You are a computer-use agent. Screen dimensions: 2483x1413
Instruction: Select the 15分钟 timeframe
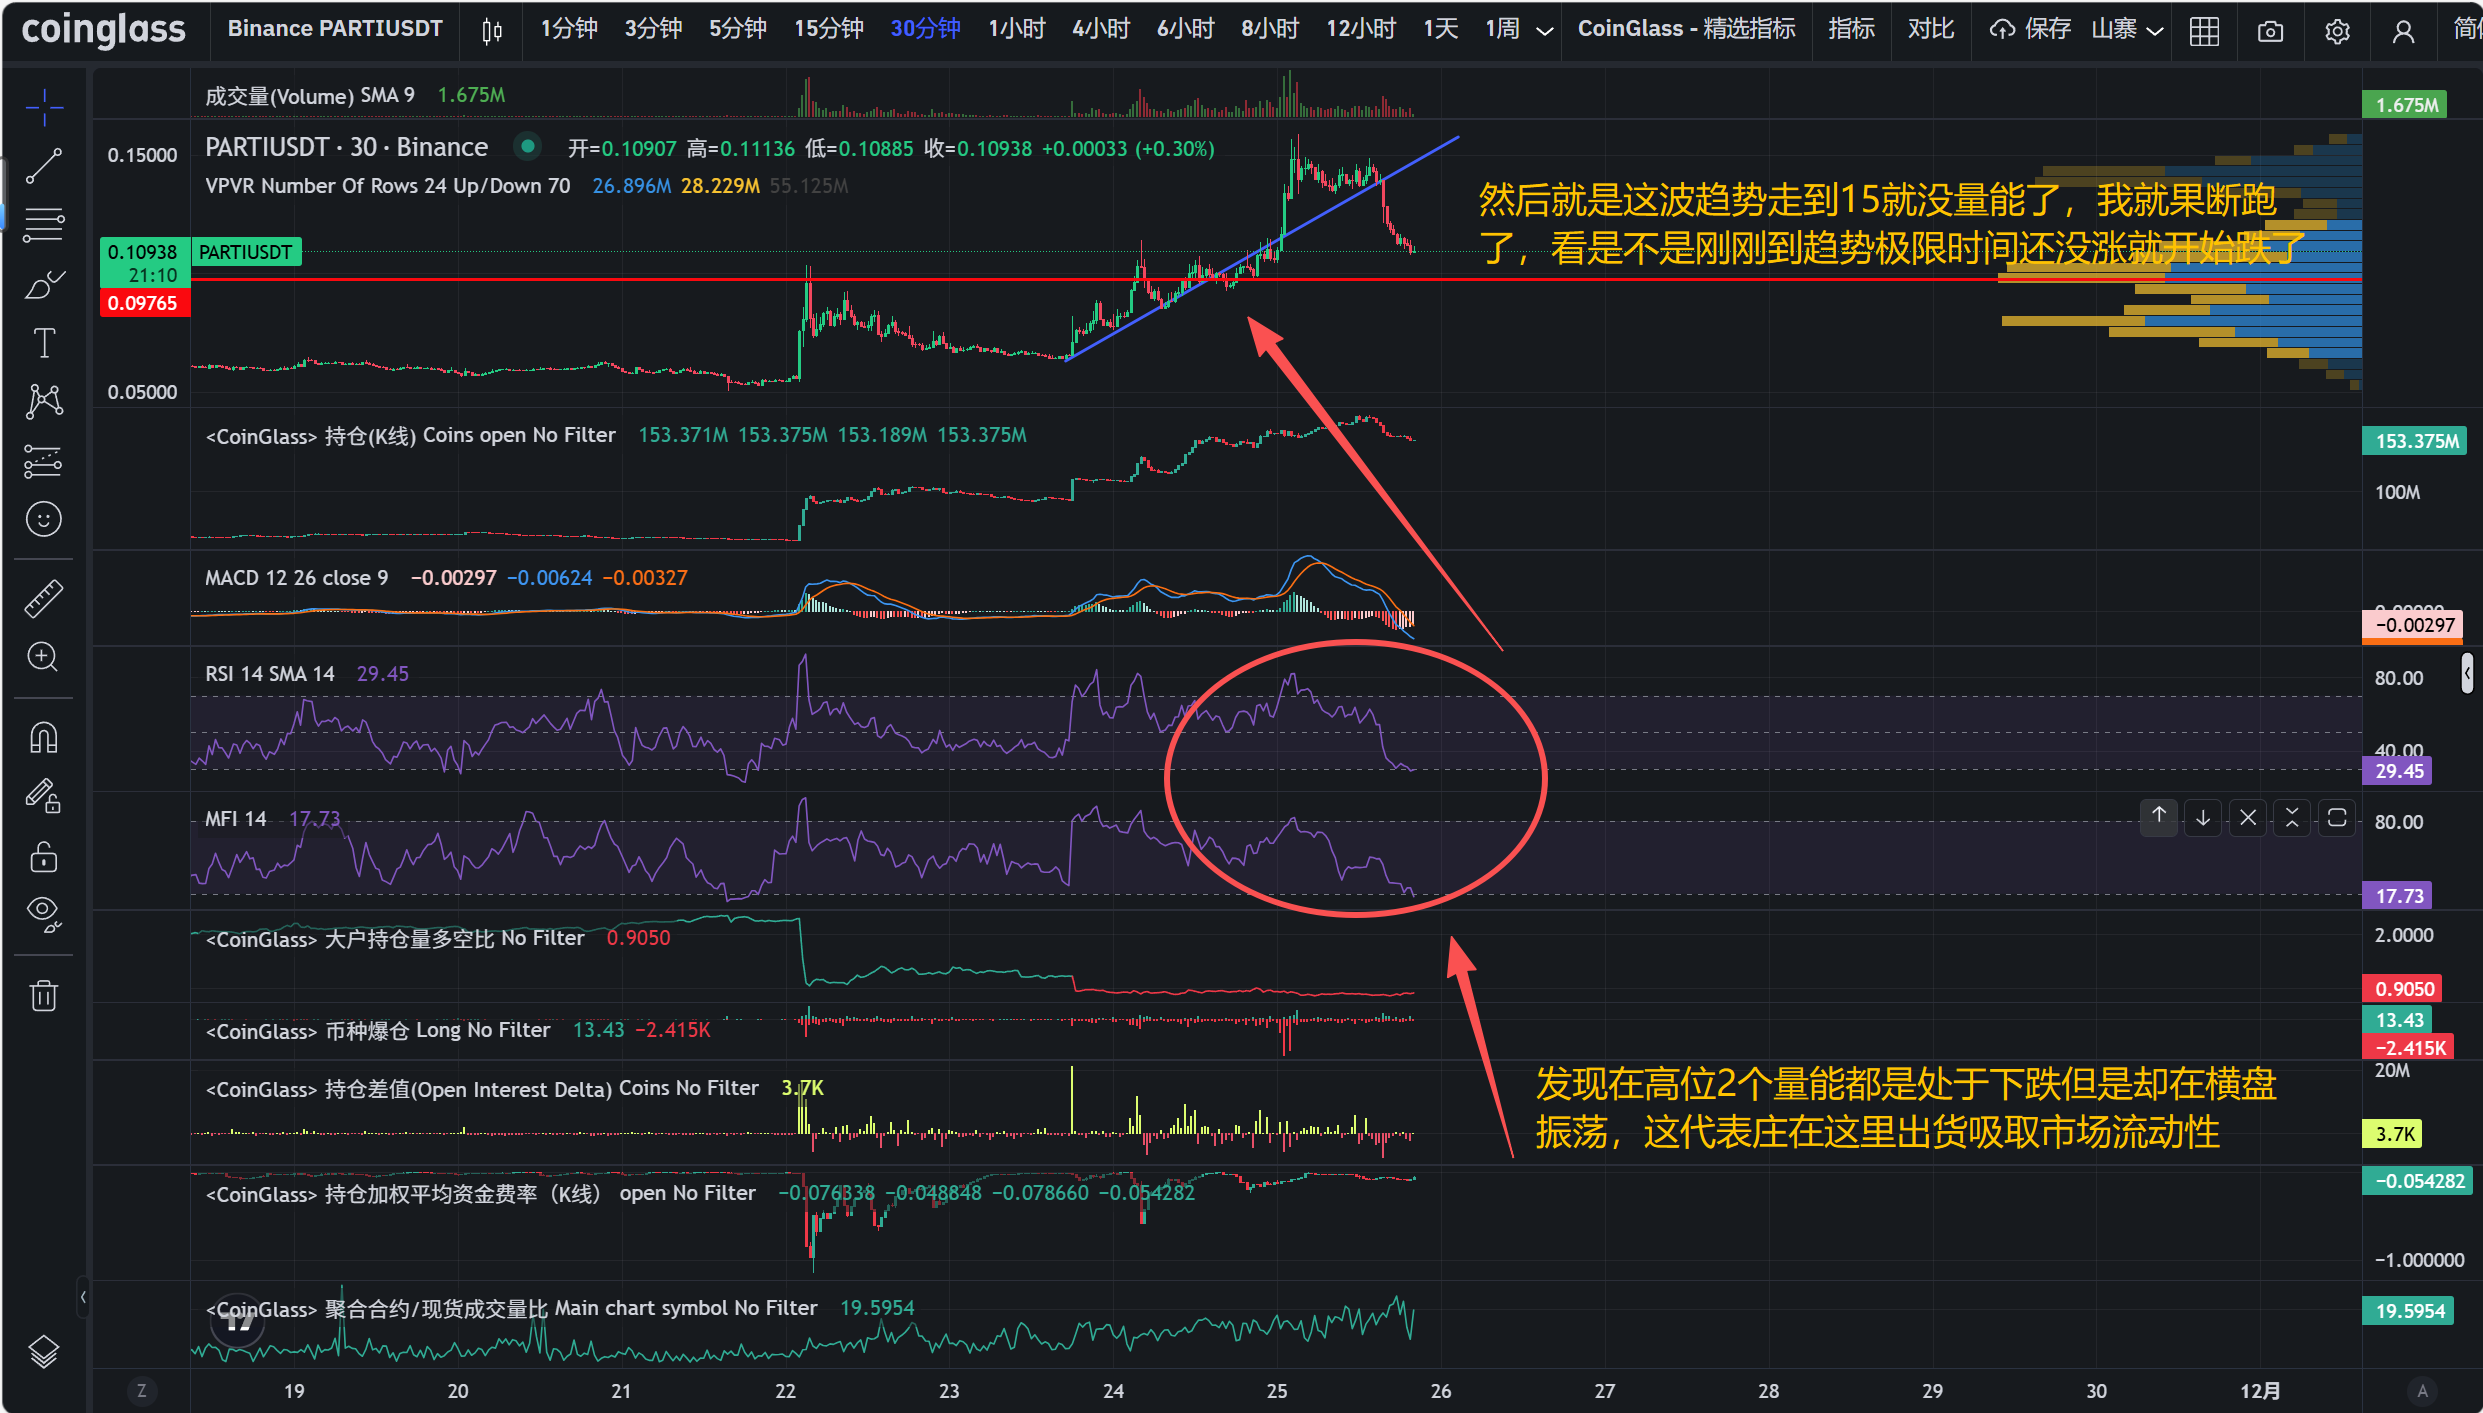[x=828, y=29]
